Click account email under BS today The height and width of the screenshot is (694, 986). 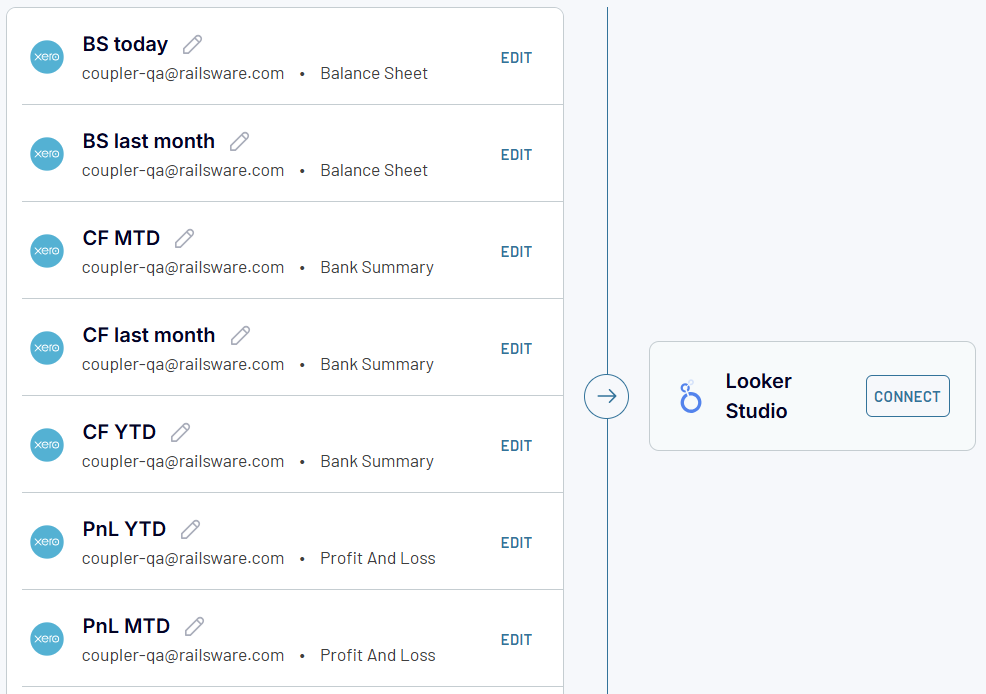(183, 74)
